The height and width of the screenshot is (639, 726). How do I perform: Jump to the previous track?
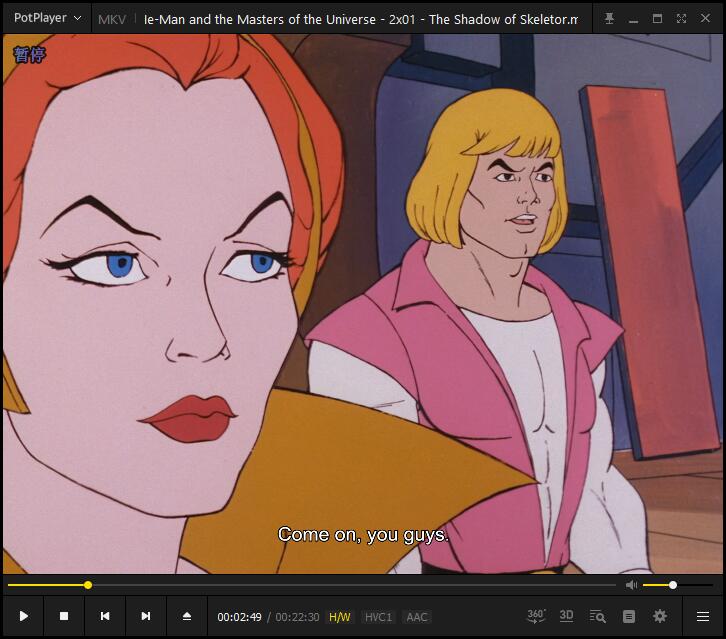pos(105,616)
